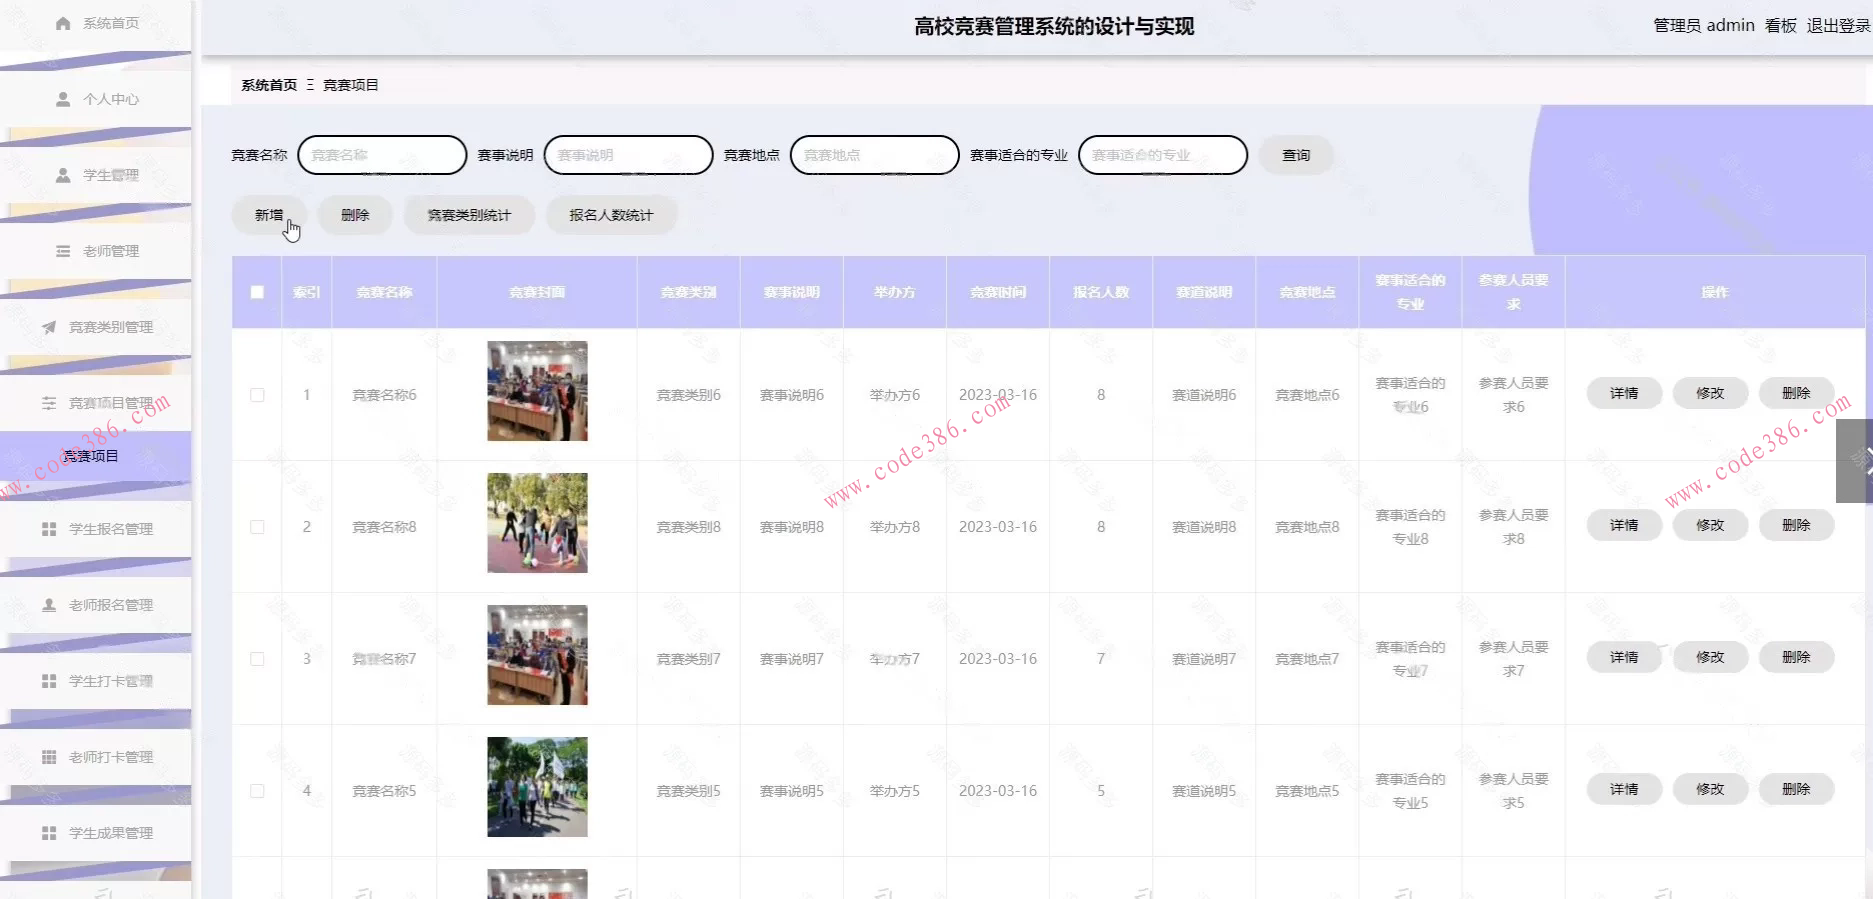Expand the 老师打卡管理 sidebar section
This screenshot has width=1873, height=899.
(110, 757)
